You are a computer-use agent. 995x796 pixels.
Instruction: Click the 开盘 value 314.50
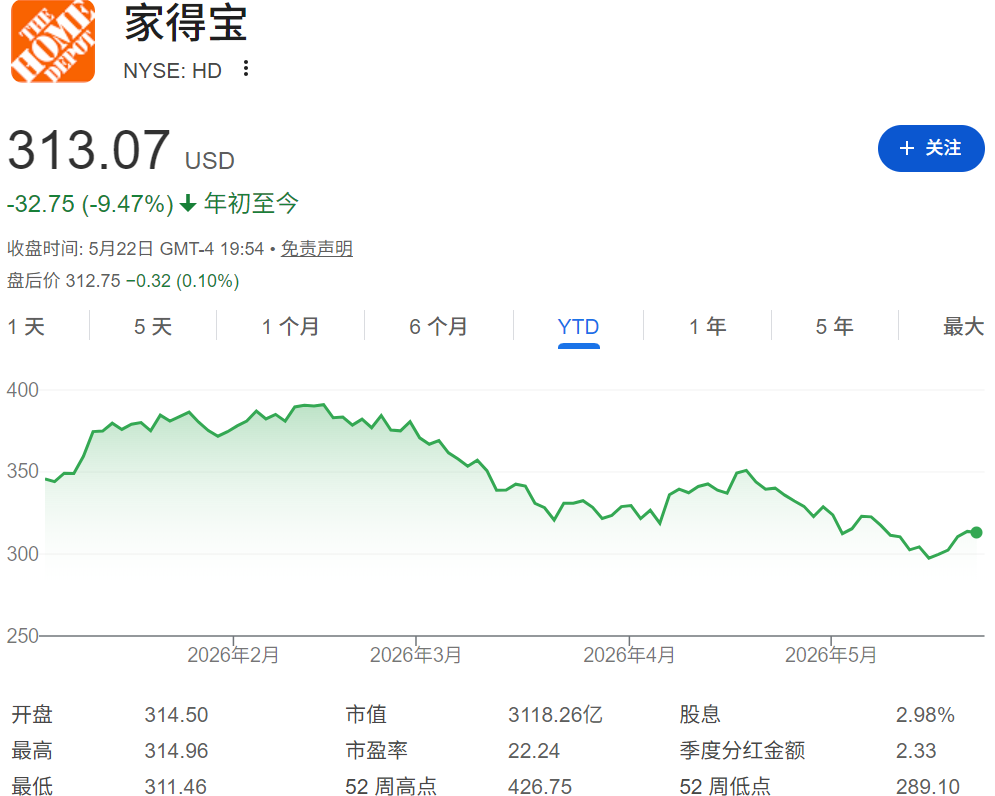[x=176, y=715]
